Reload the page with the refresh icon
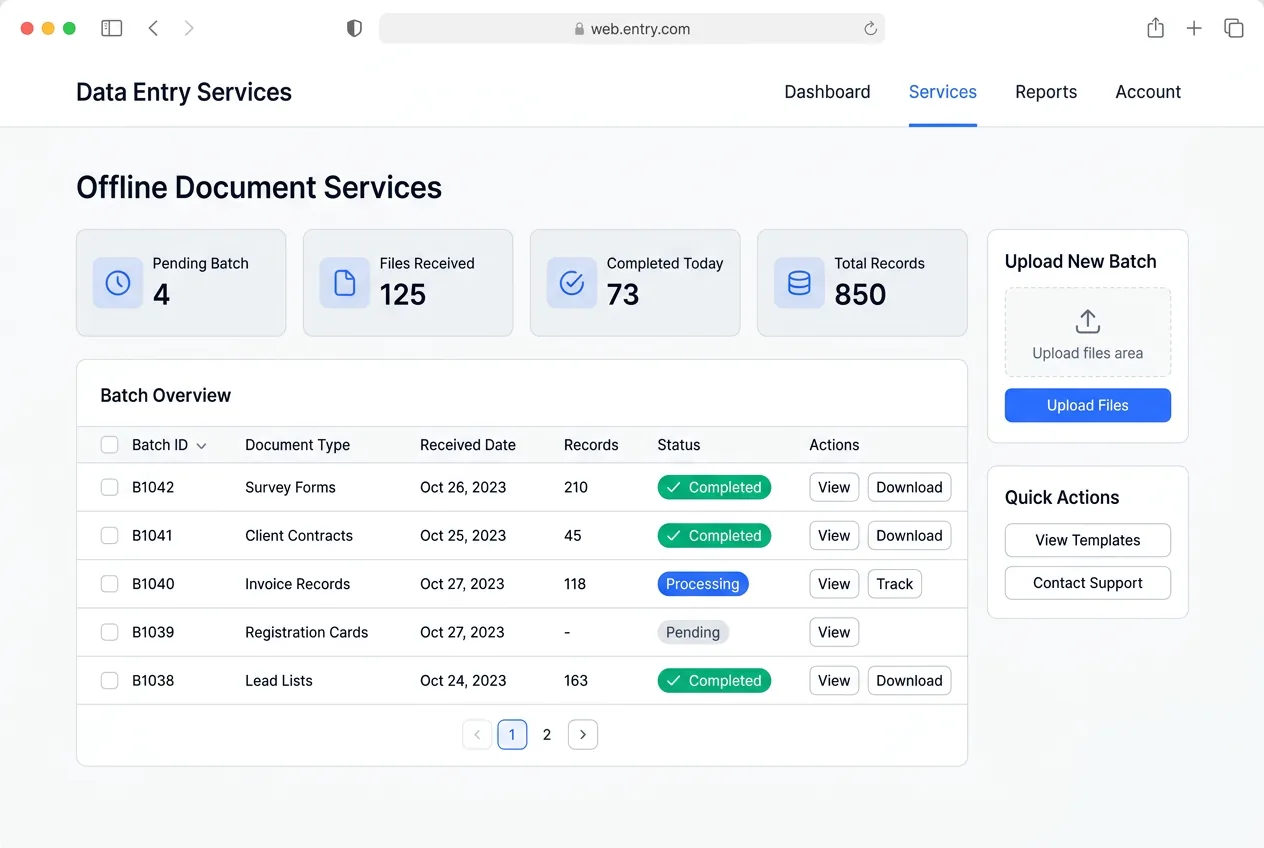The width and height of the screenshot is (1264, 848). [x=870, y=29]
